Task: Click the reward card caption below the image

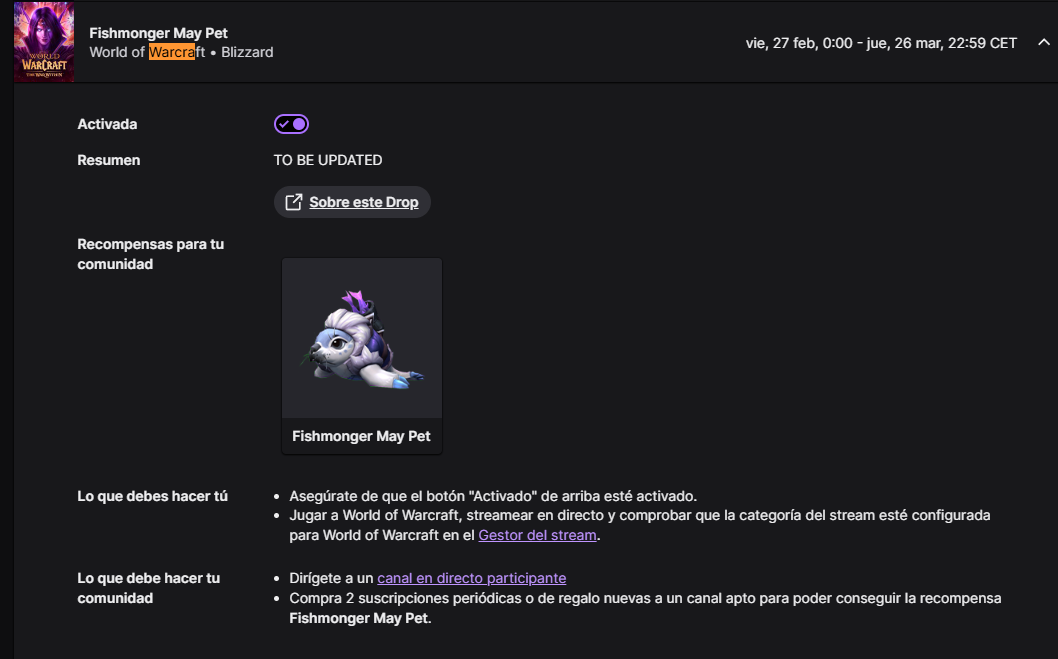Action: click(x=362, y=436)
